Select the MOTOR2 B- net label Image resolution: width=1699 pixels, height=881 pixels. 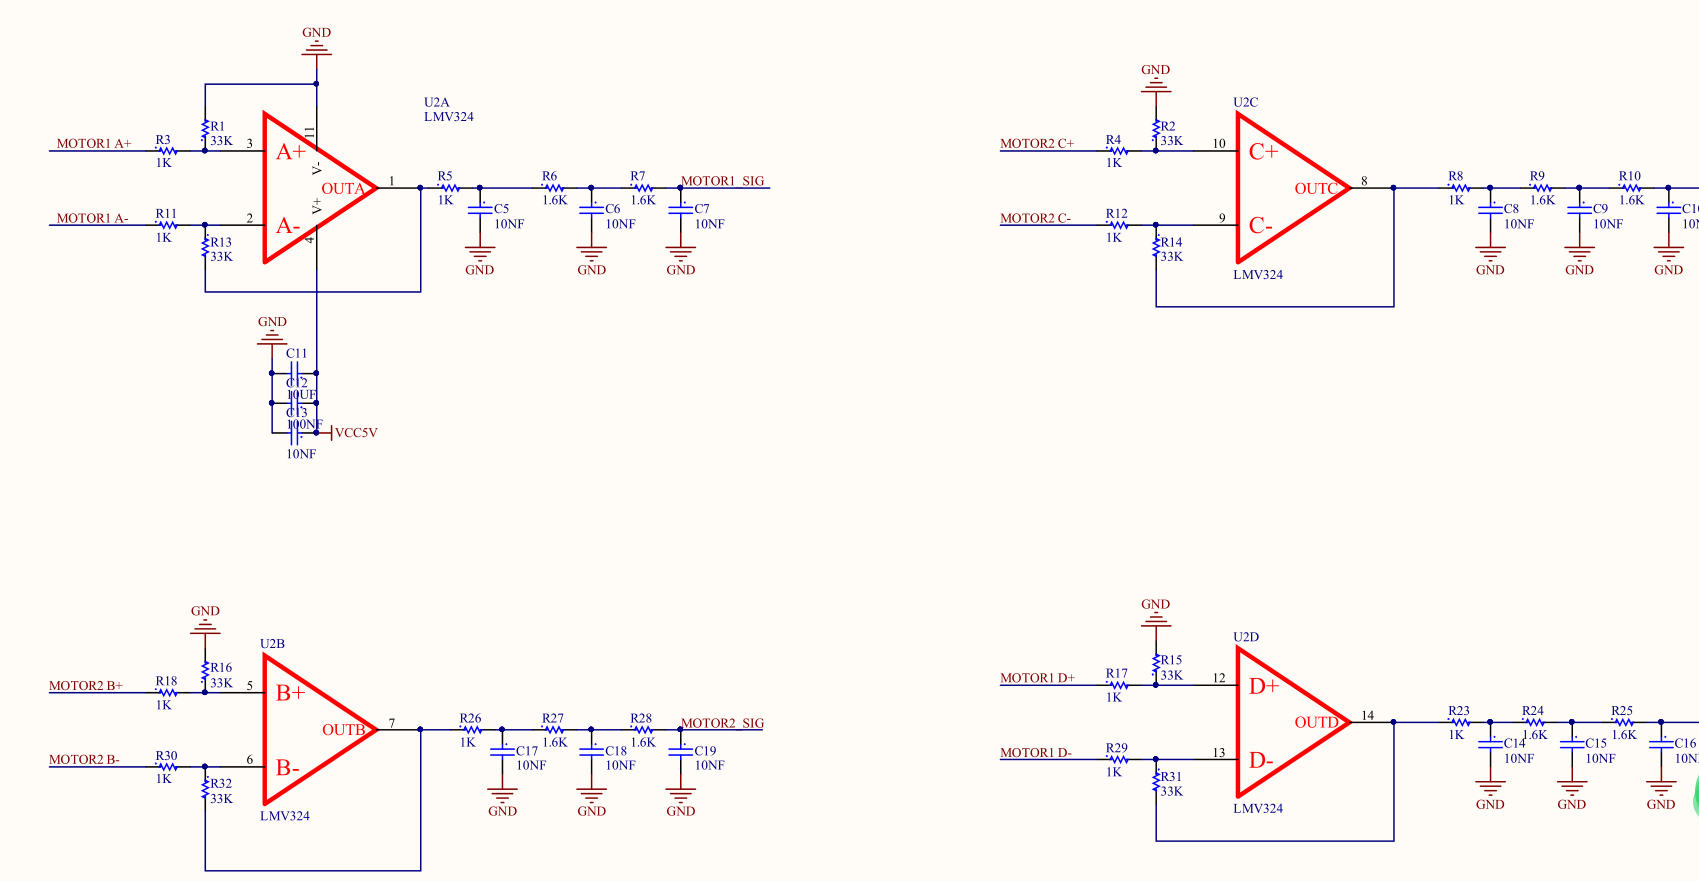[x=84, y=760]
